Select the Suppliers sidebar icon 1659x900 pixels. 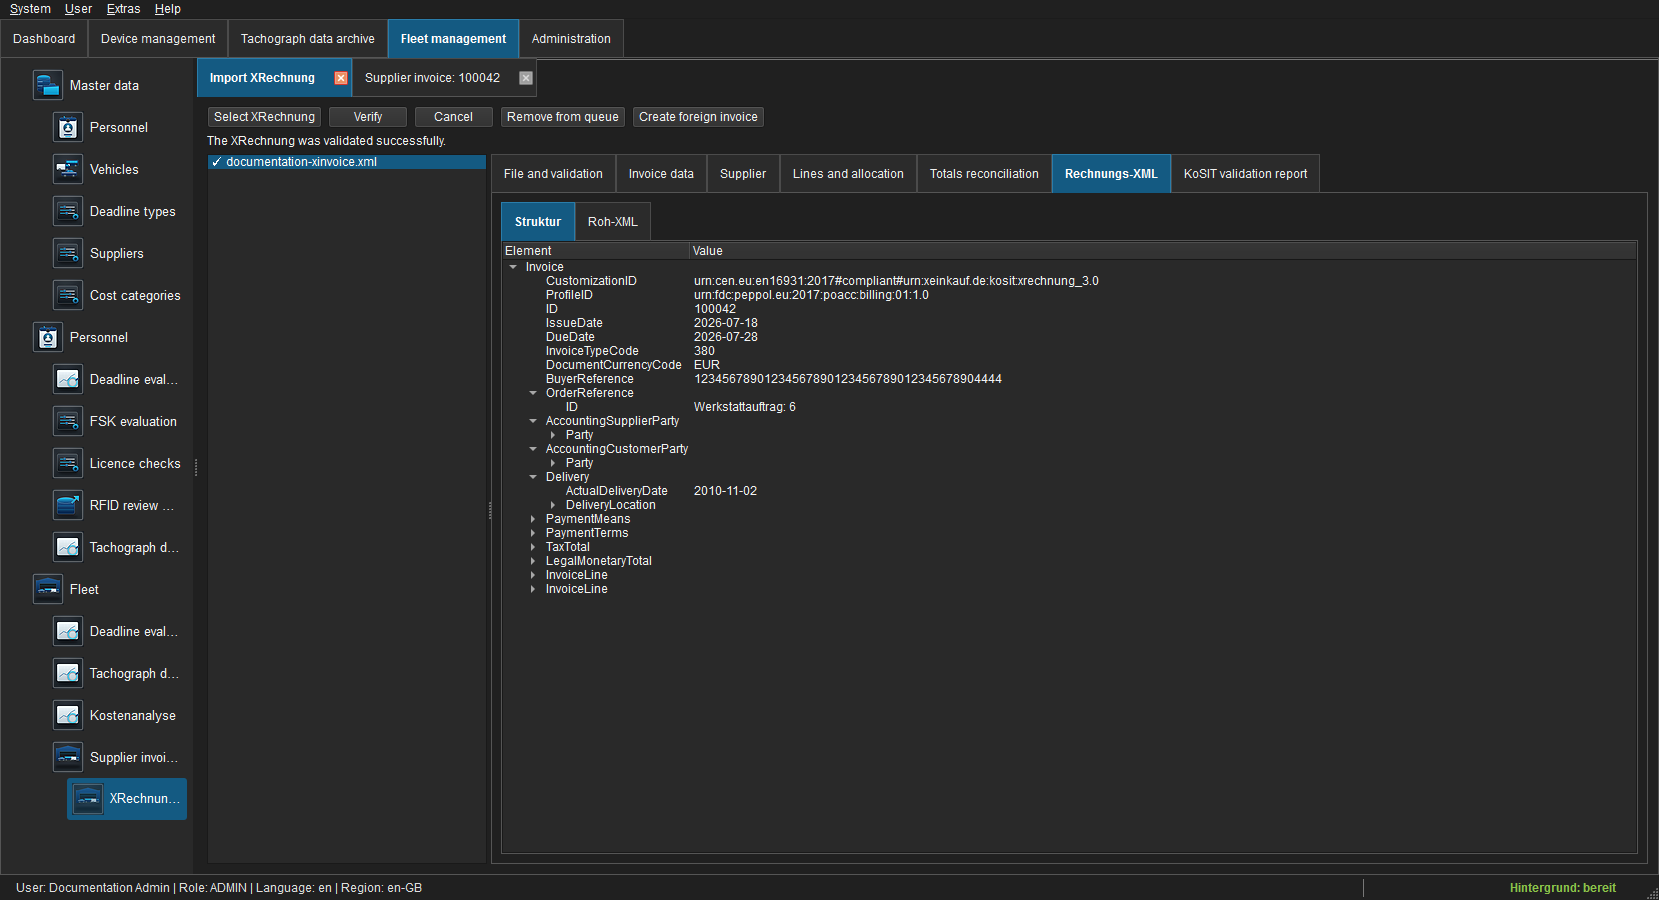coord(68,253)
